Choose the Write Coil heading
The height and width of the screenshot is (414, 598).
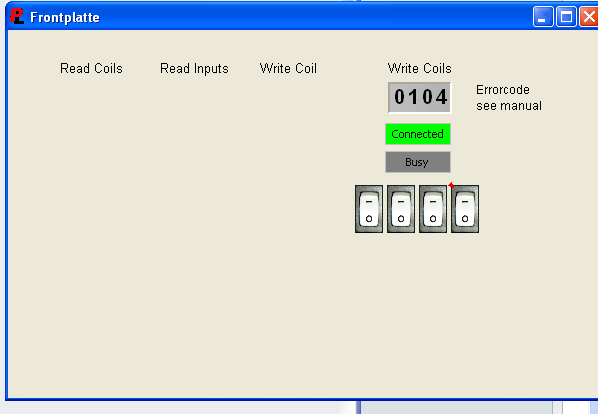288,68
